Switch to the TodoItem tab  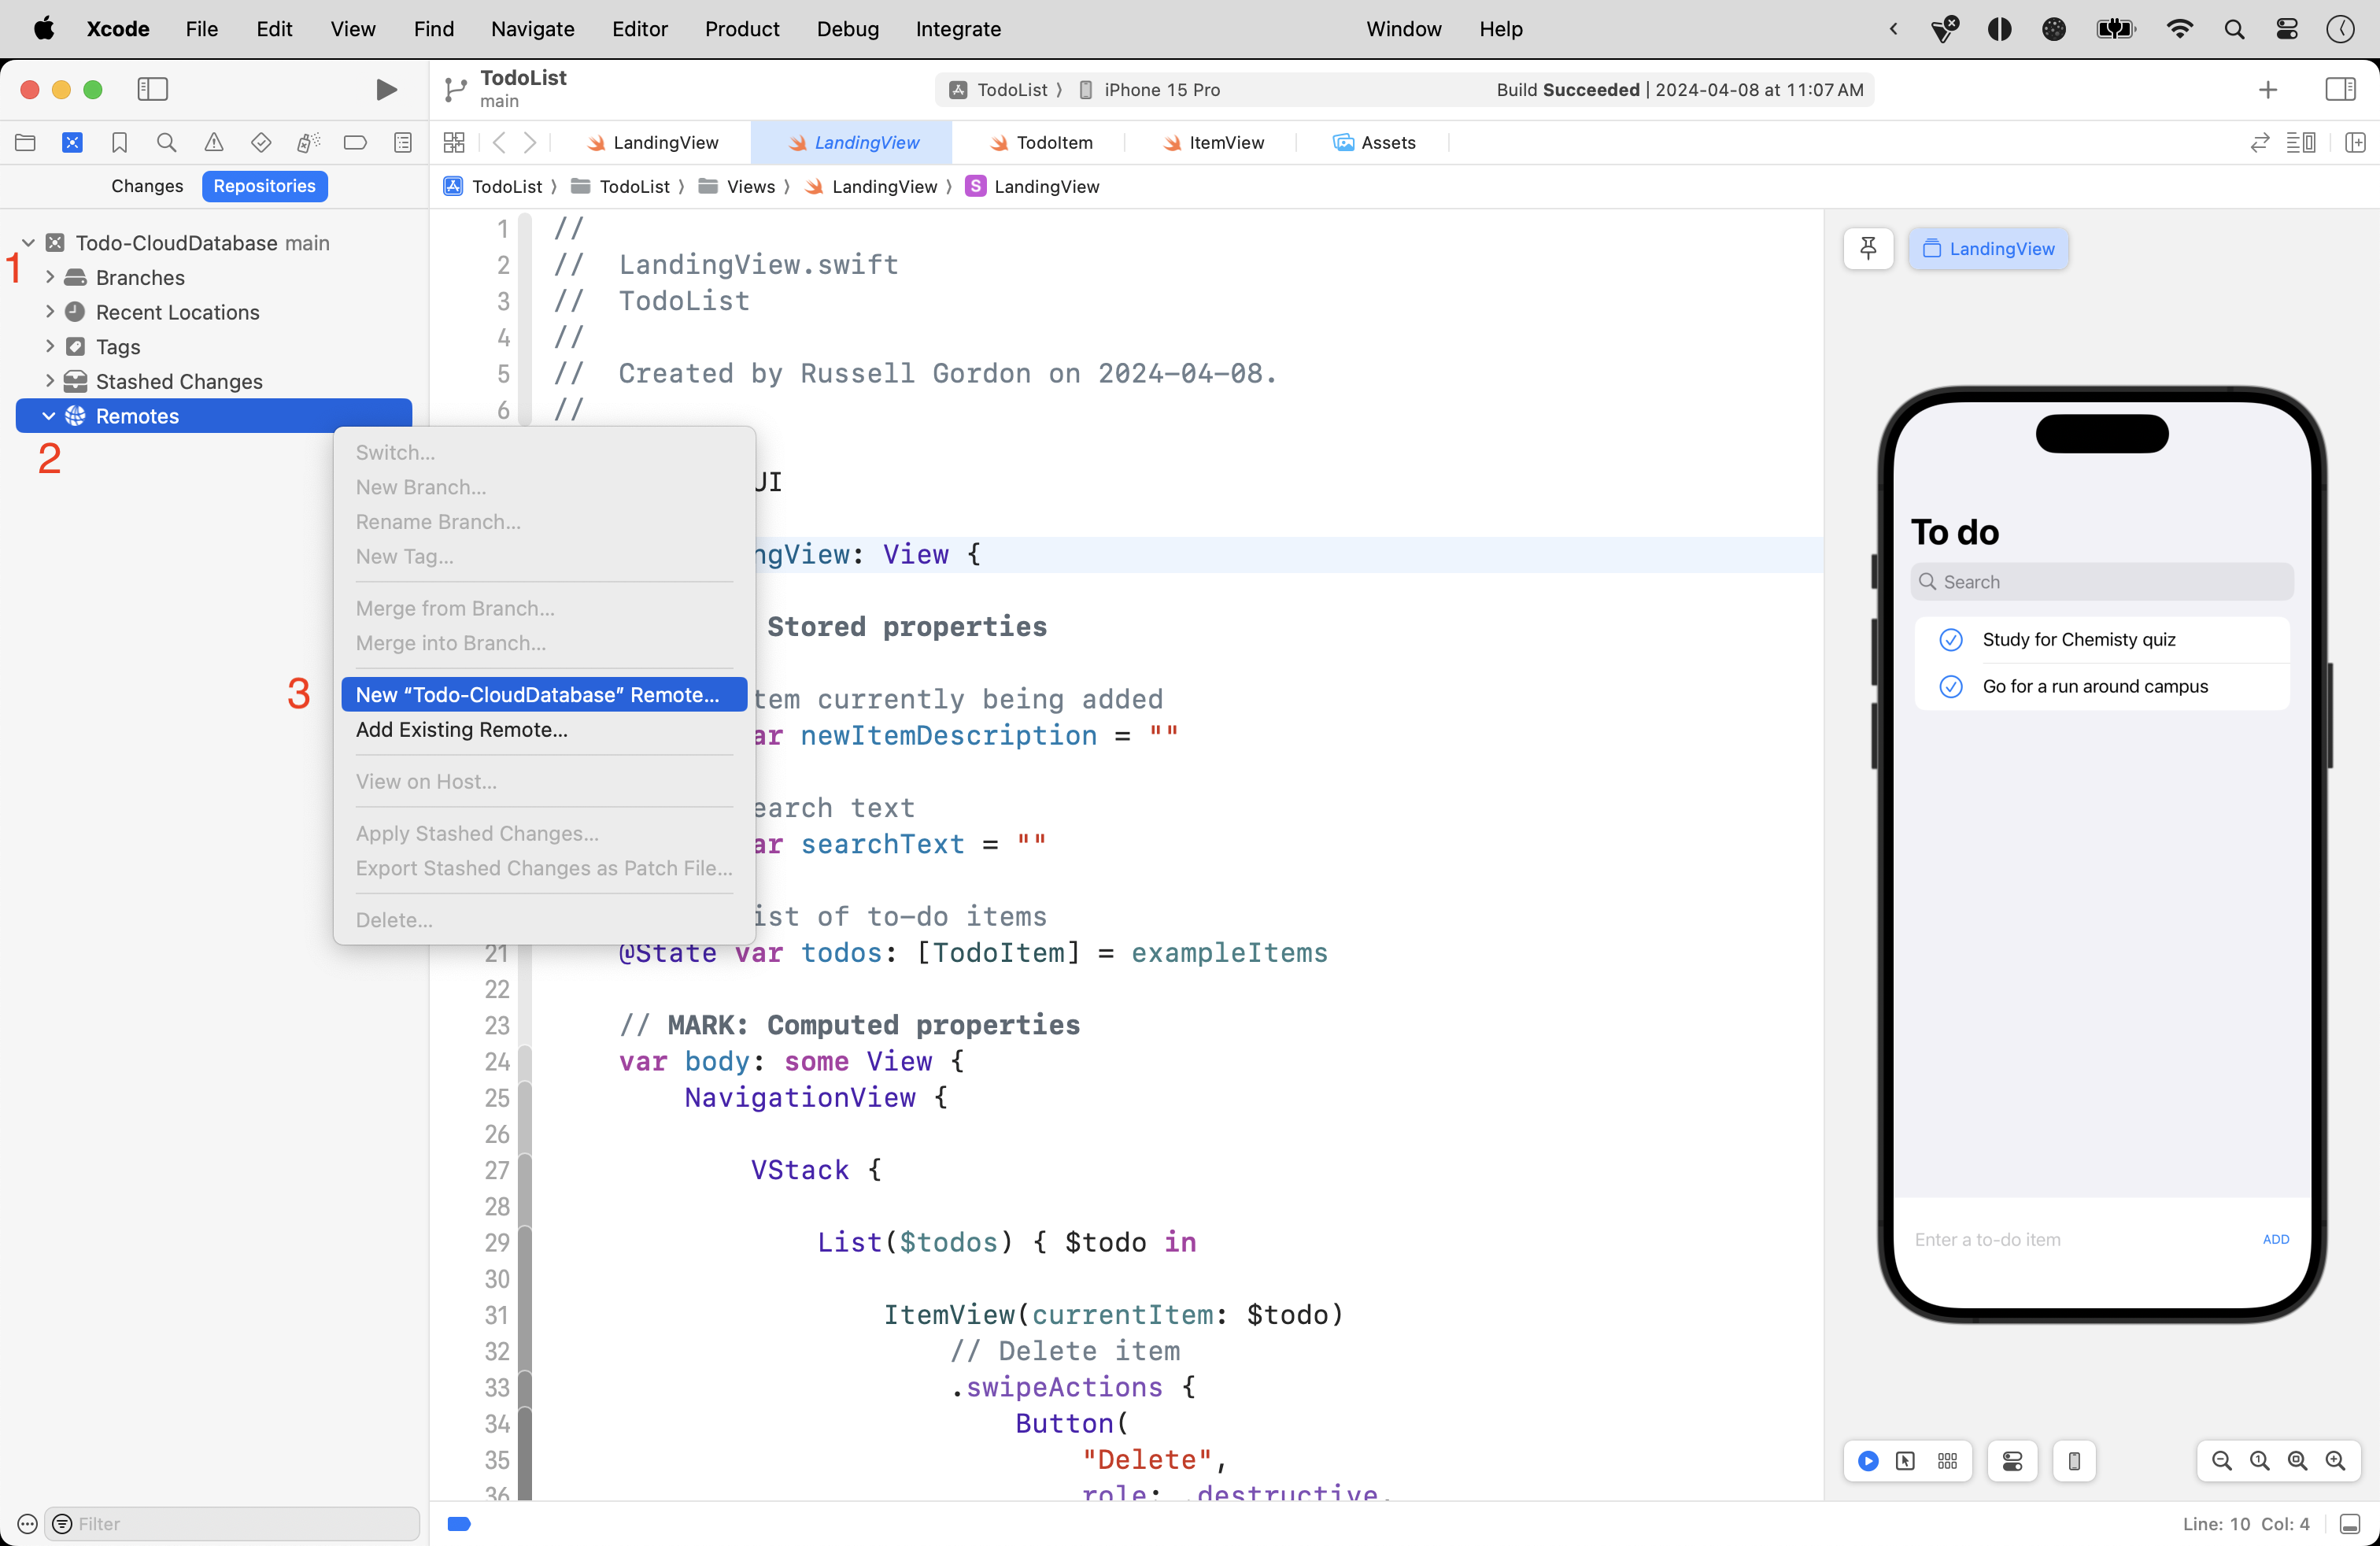(1053, 142)
